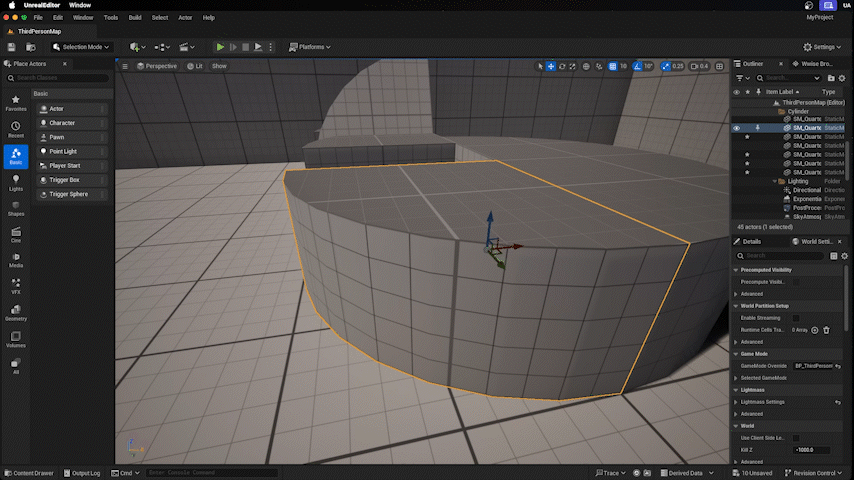Select the Lights category in Place Actors

16,182
